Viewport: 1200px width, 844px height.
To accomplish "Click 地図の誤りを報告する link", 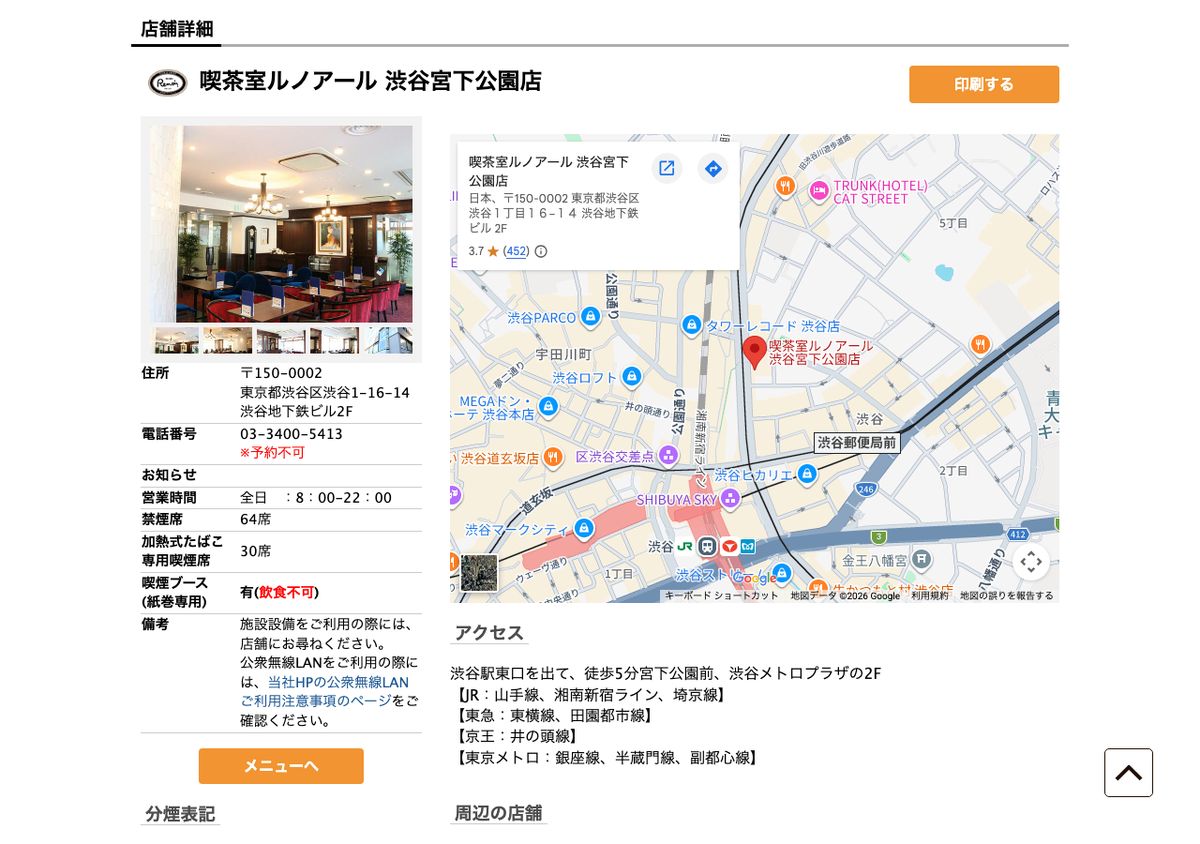I will [x=1006, y=596].
